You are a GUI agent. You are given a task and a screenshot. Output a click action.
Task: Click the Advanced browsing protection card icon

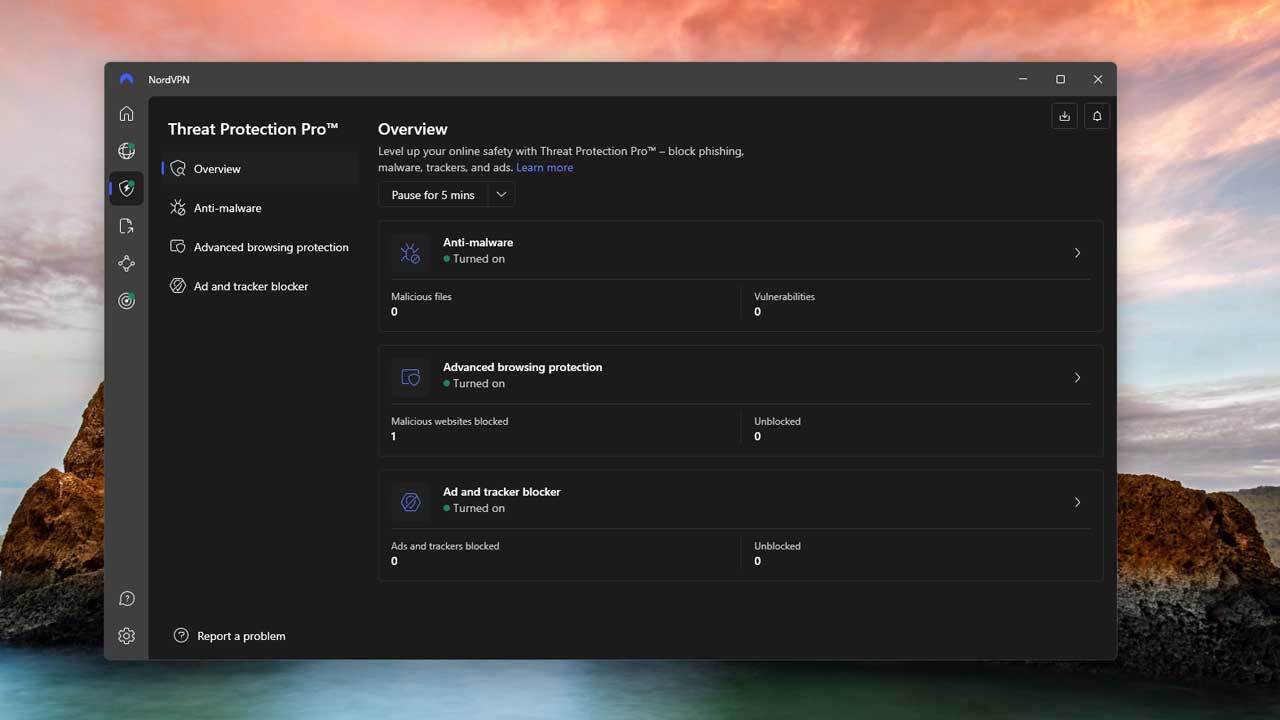click(x=410, y=378)
